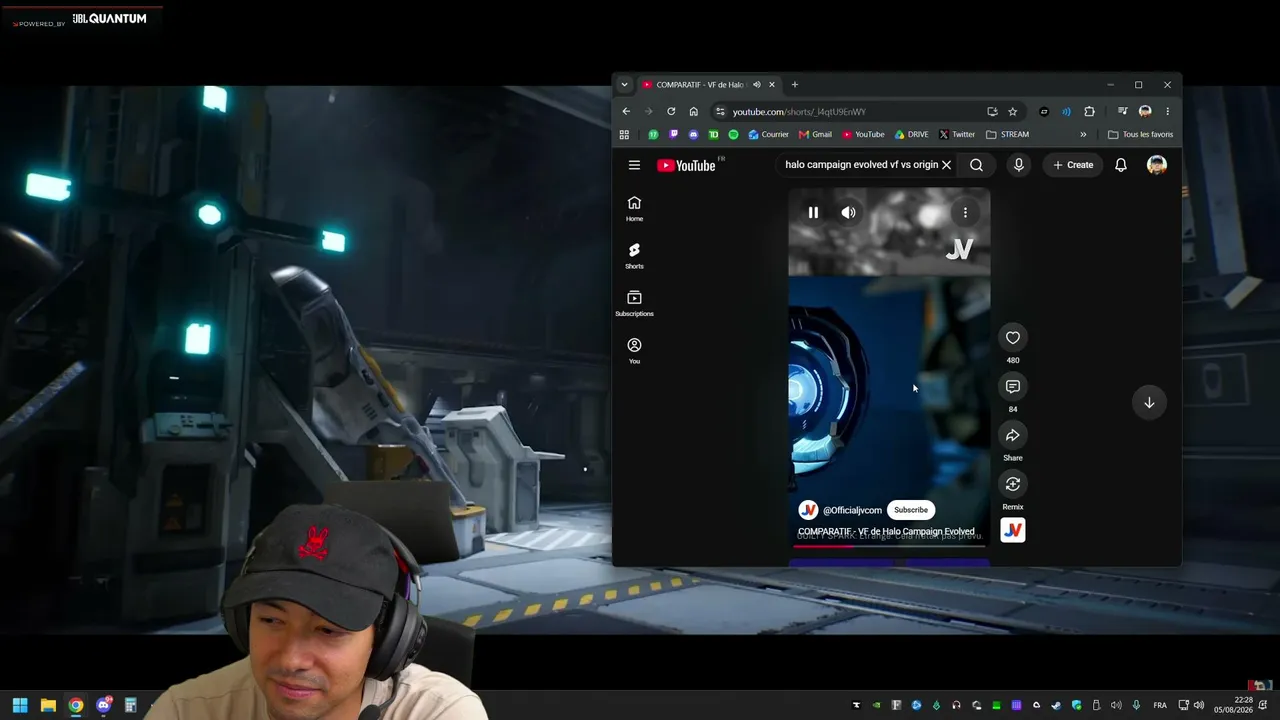Select the COMPARATIF - VF de Halo tab
This screenshot has width=1280, height=720.
click(x=700, y=85)
